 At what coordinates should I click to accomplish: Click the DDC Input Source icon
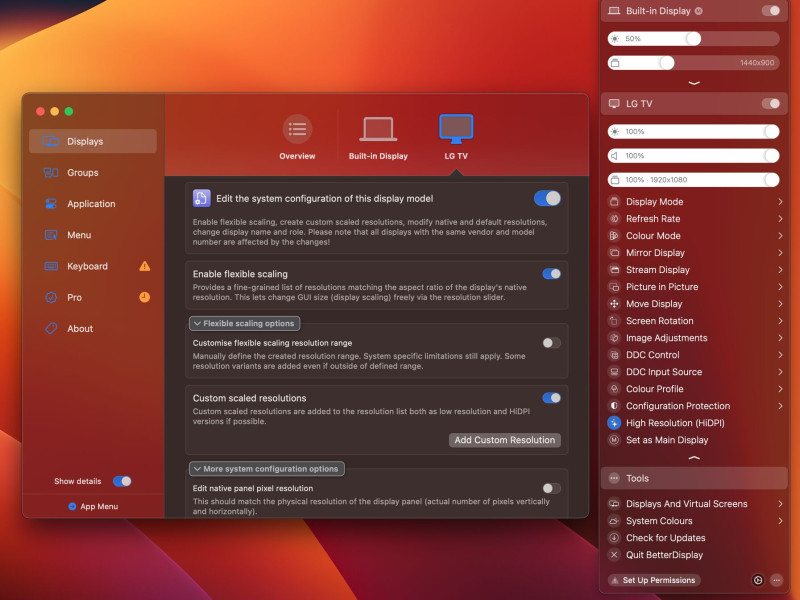click(x=614, y=372)
